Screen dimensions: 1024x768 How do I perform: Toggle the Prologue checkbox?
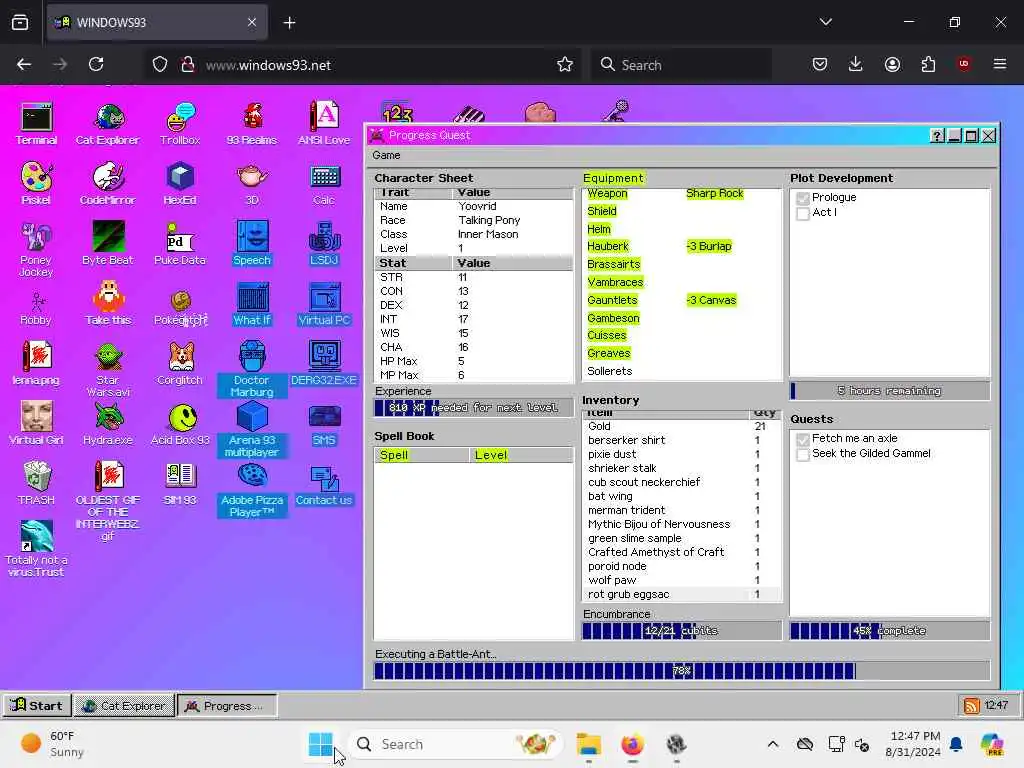tap(803, 198)
